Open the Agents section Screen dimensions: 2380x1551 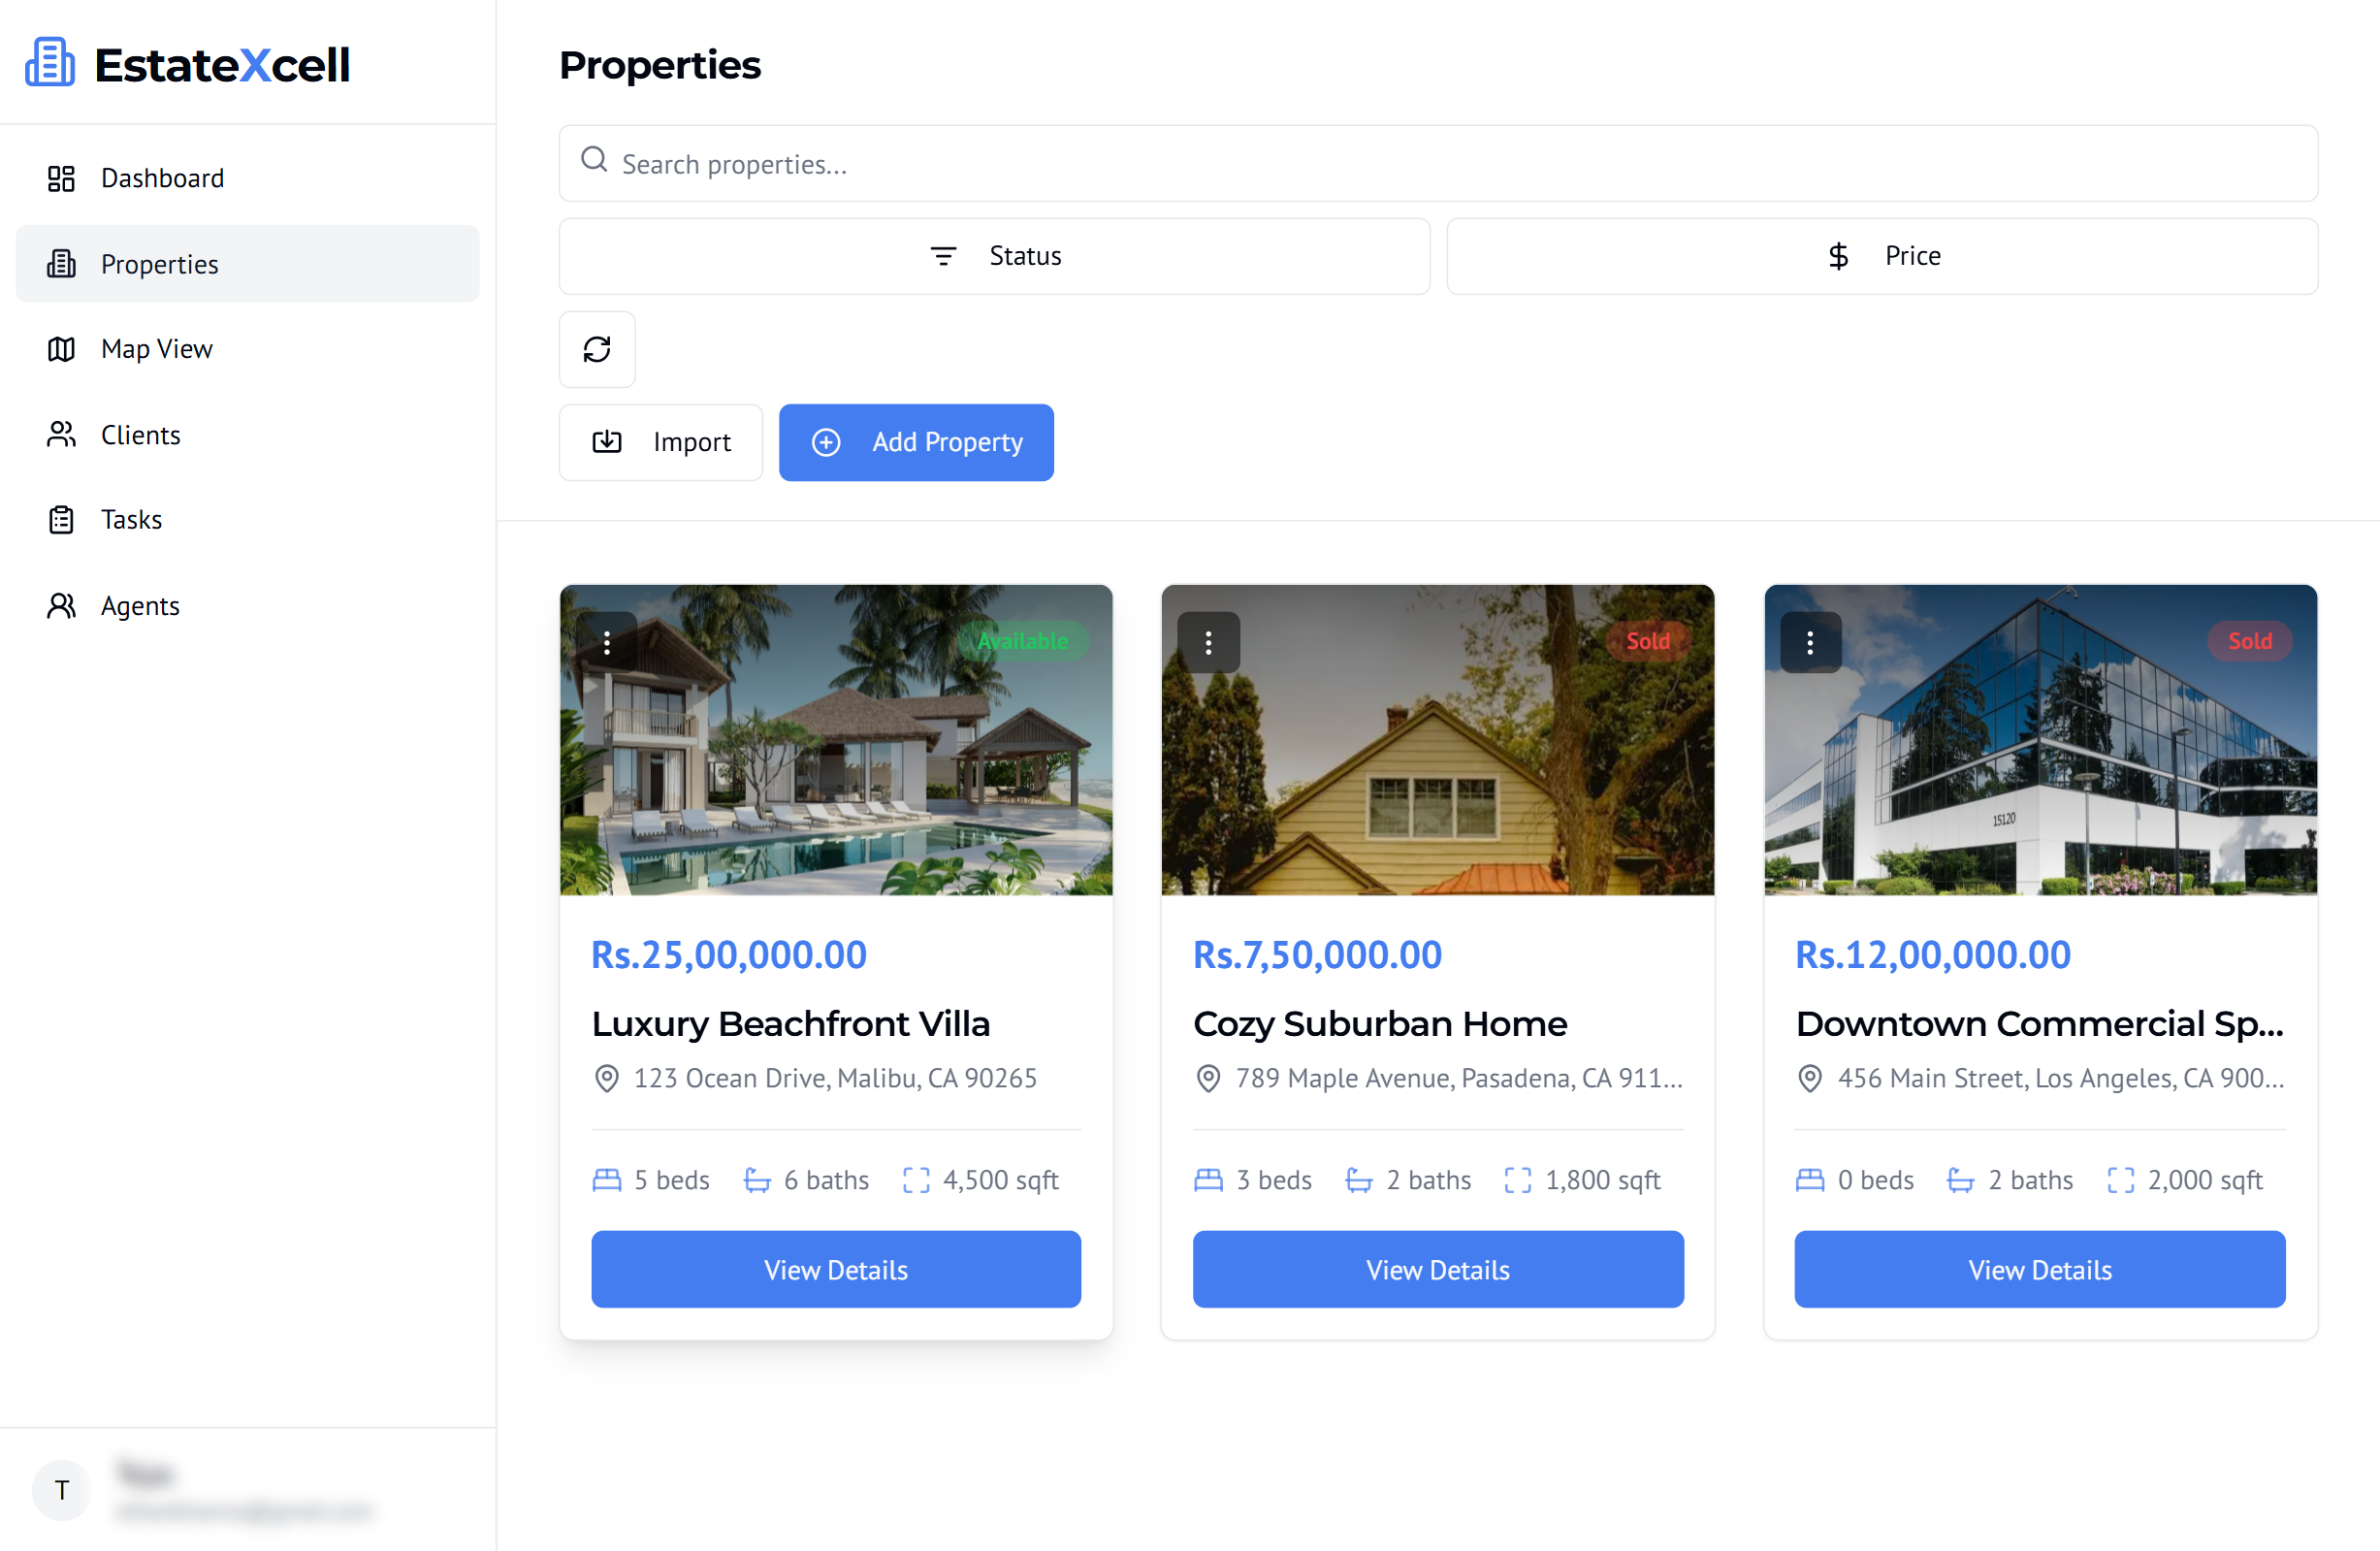pyautogui.click(x=140, y=605)
